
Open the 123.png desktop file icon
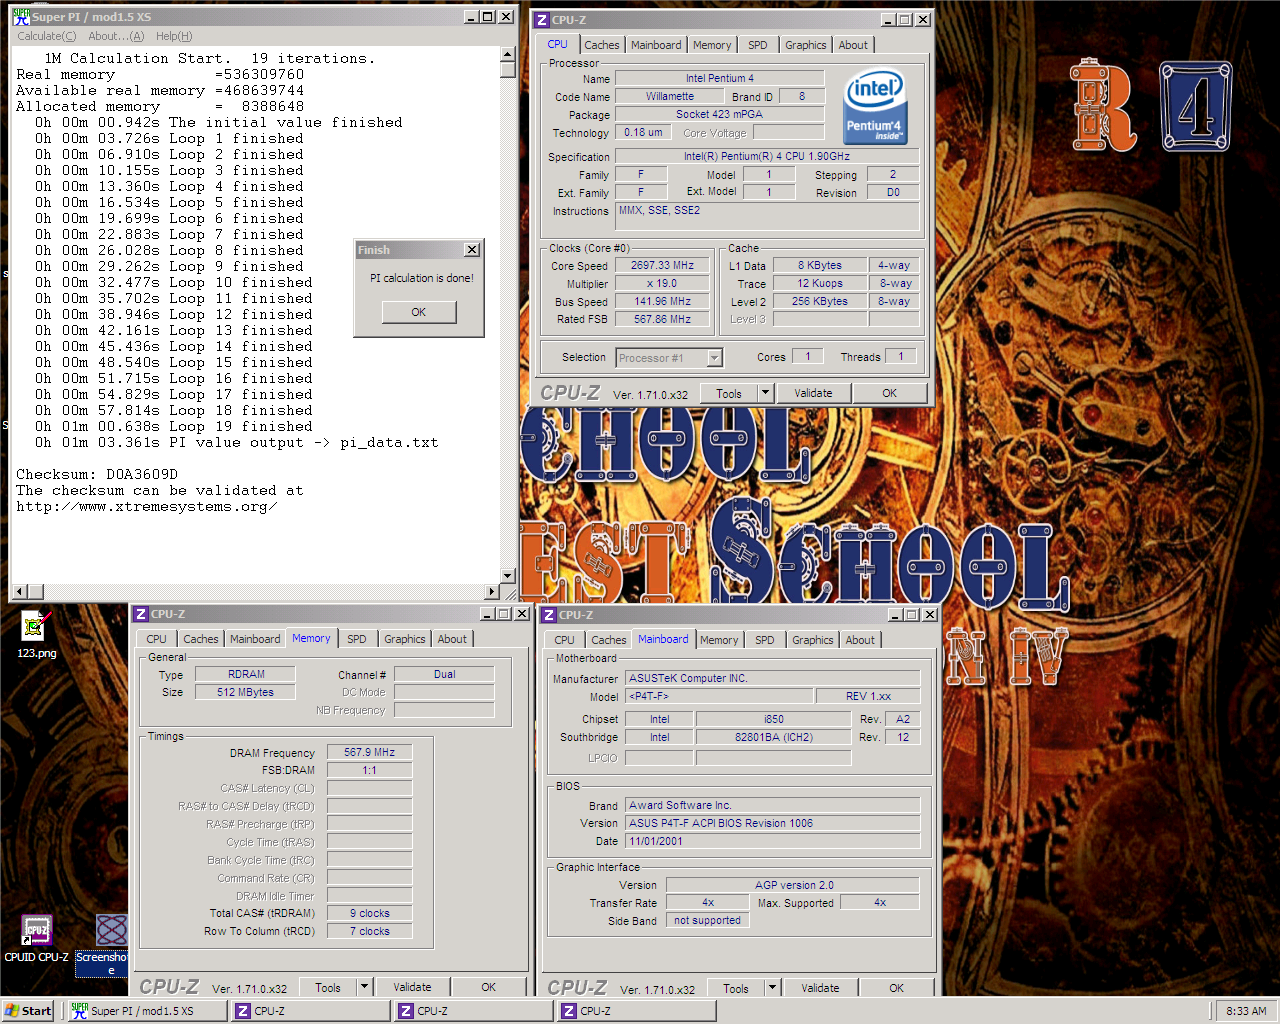[x=35, y=632]
